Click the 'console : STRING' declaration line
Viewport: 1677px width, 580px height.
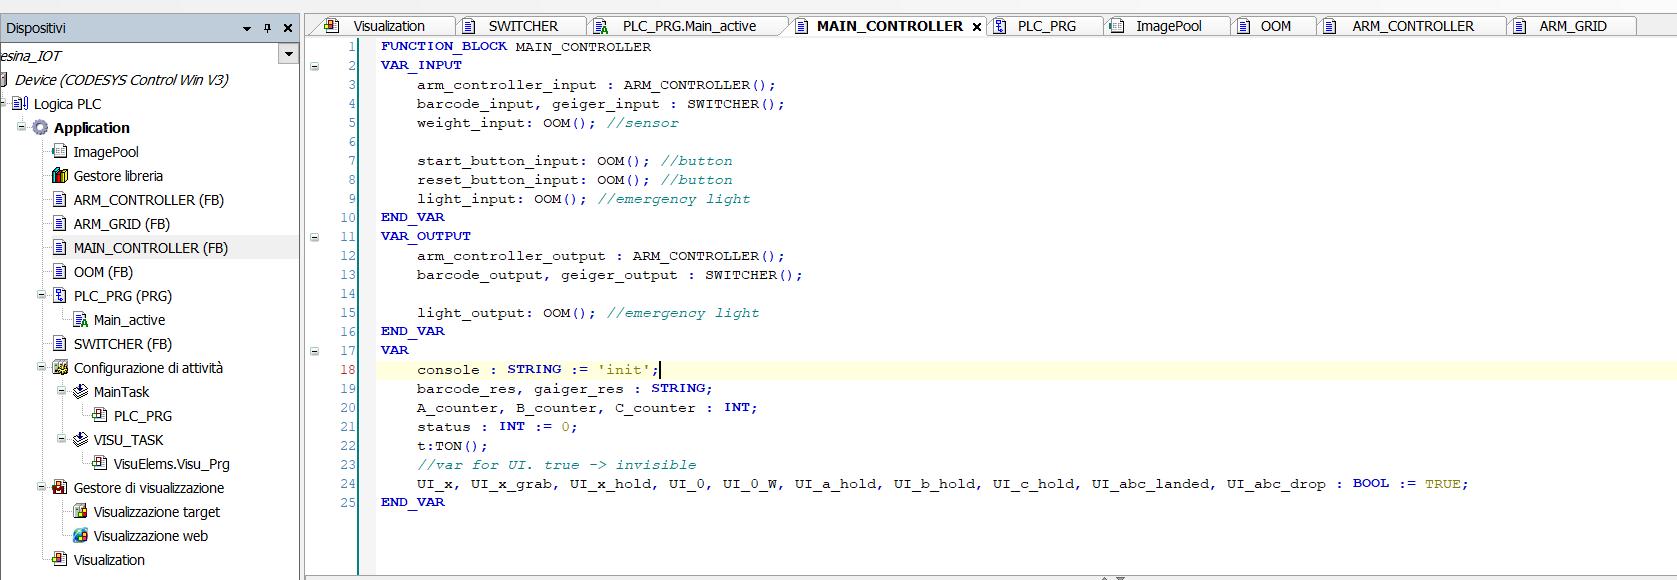point(538,370)
